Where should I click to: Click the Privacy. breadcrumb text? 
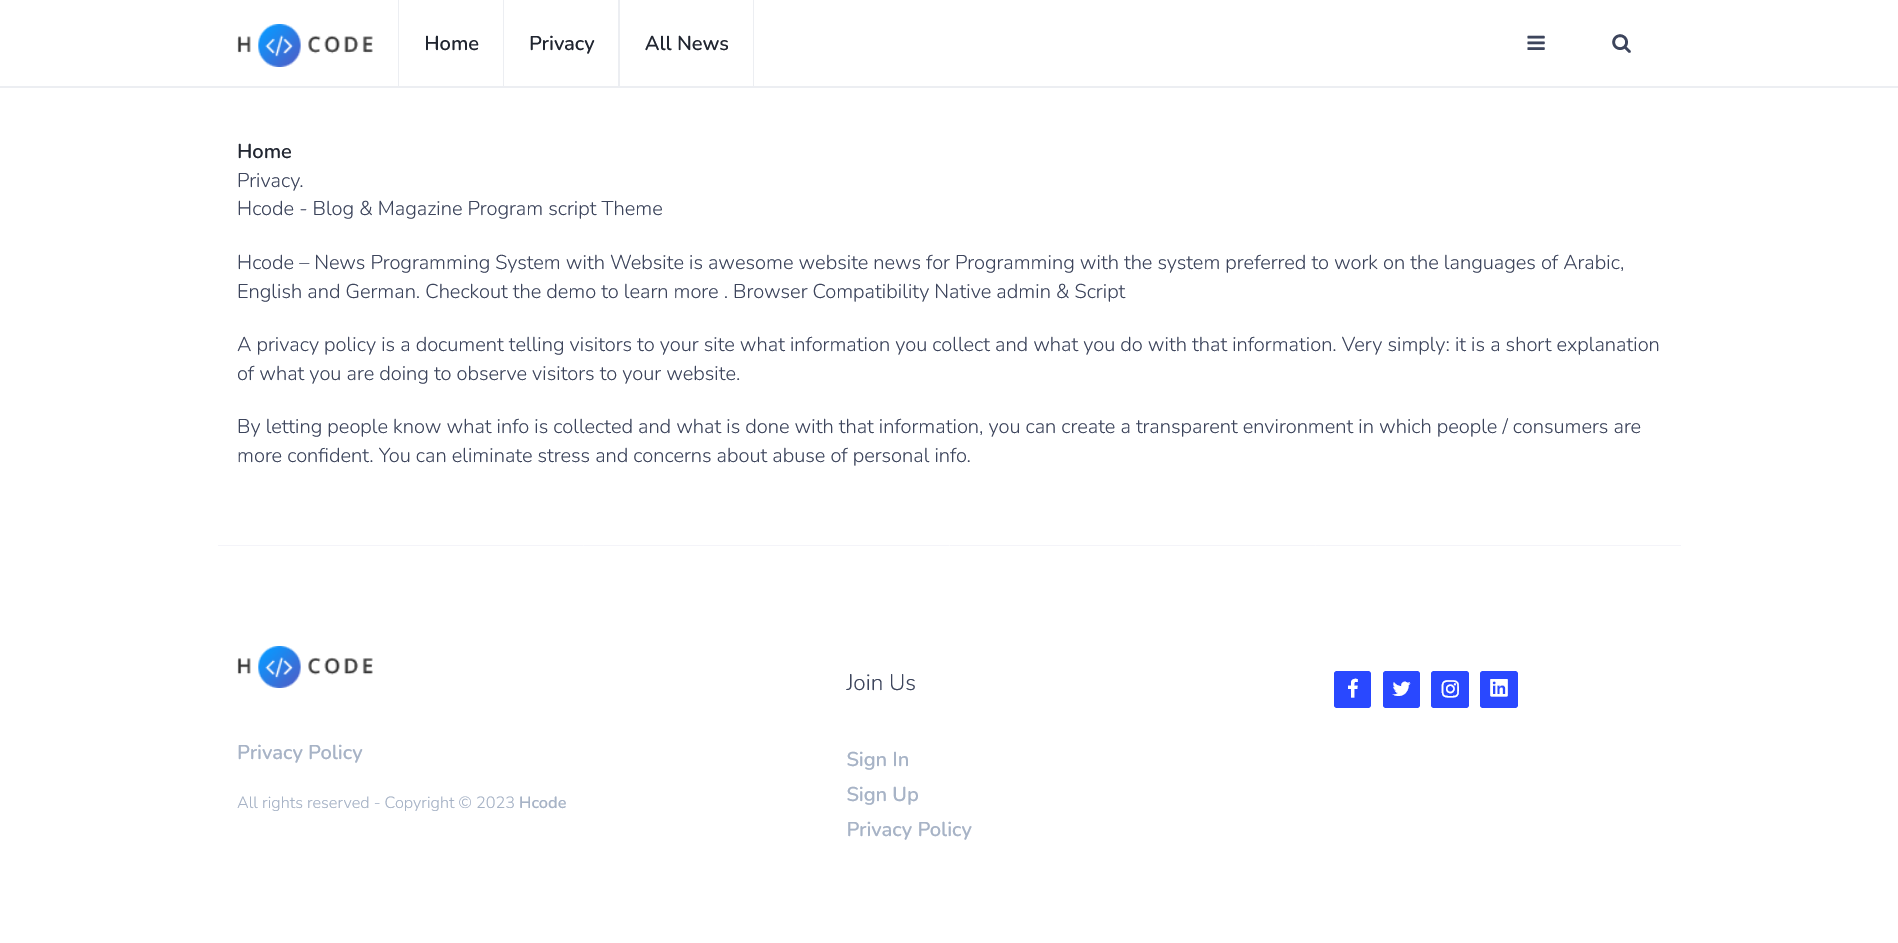click(270, 180)
